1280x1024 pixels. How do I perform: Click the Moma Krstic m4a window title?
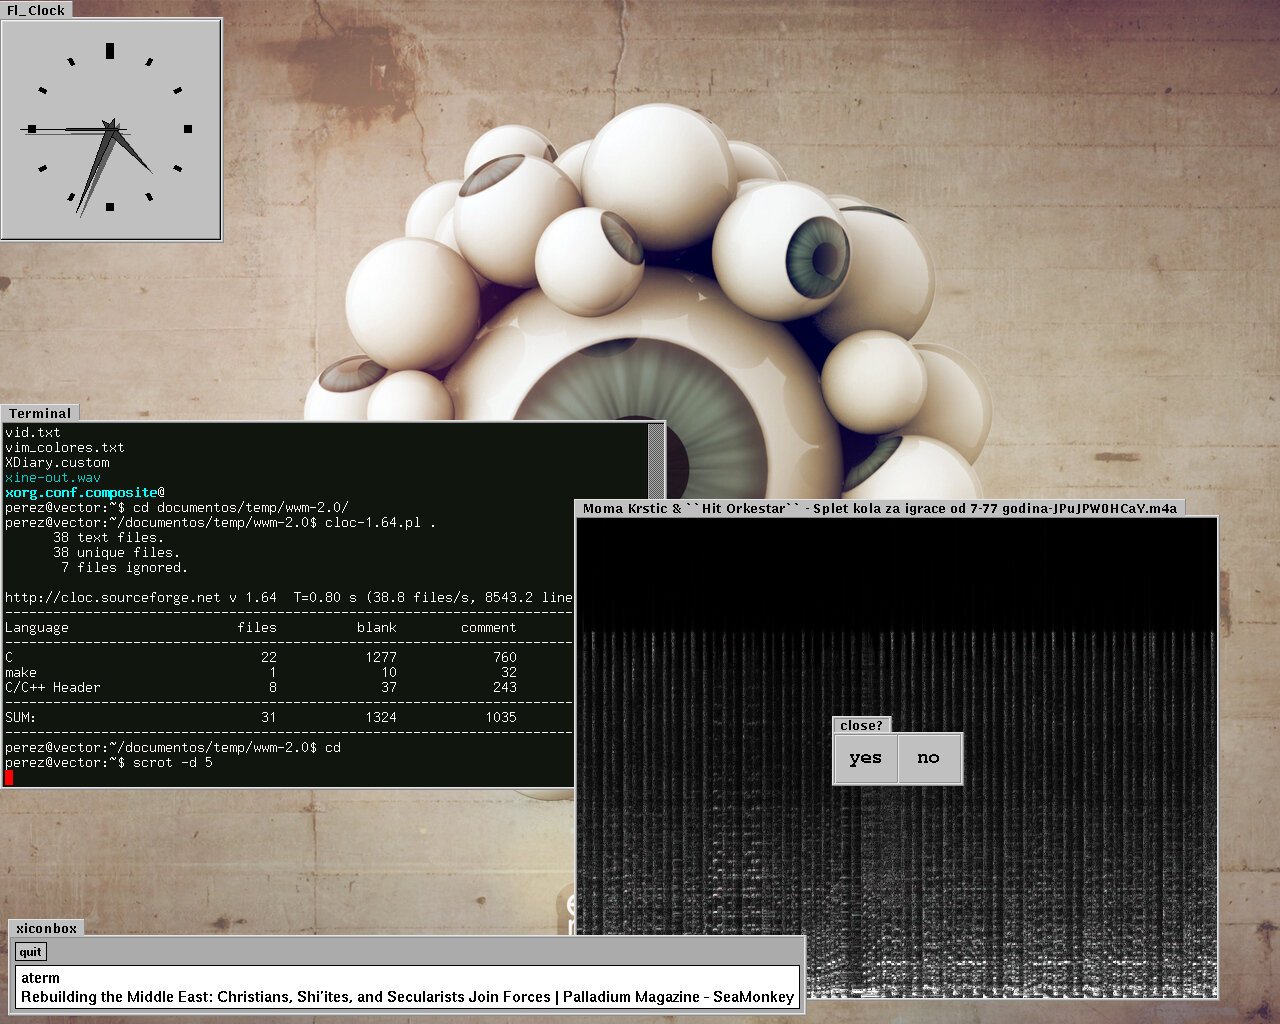click(880, 508)
